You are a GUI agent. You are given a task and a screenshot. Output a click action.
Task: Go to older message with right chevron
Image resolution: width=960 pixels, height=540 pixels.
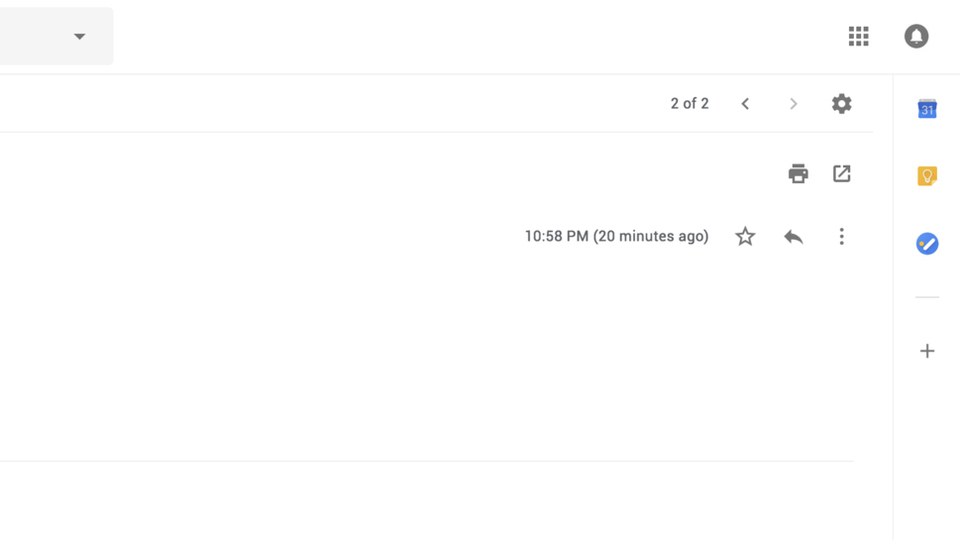coord(793,103)
